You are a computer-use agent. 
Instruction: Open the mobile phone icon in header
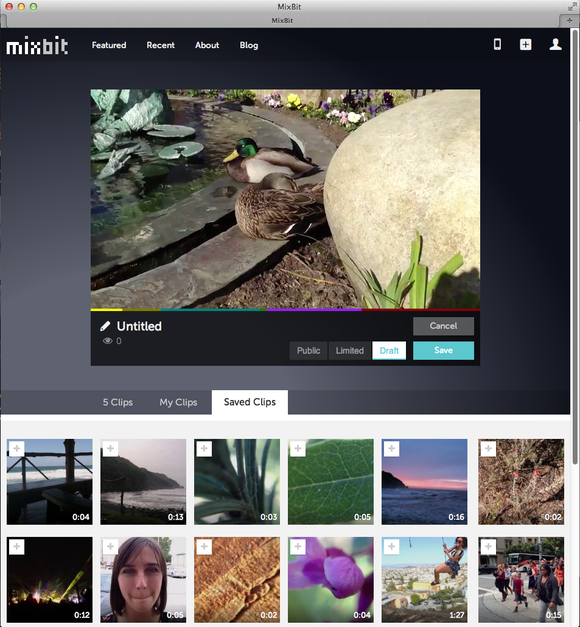point(497,44)
